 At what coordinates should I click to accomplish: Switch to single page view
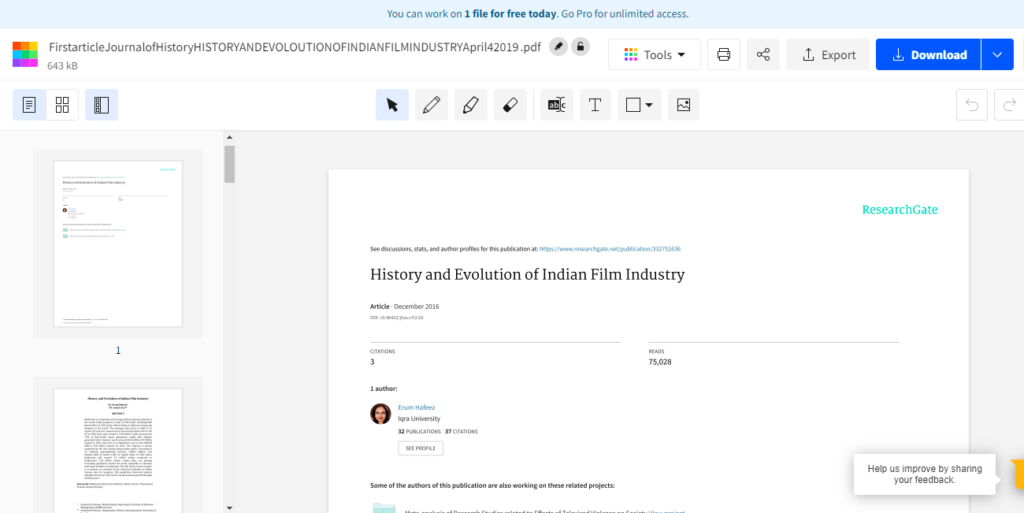30,105
